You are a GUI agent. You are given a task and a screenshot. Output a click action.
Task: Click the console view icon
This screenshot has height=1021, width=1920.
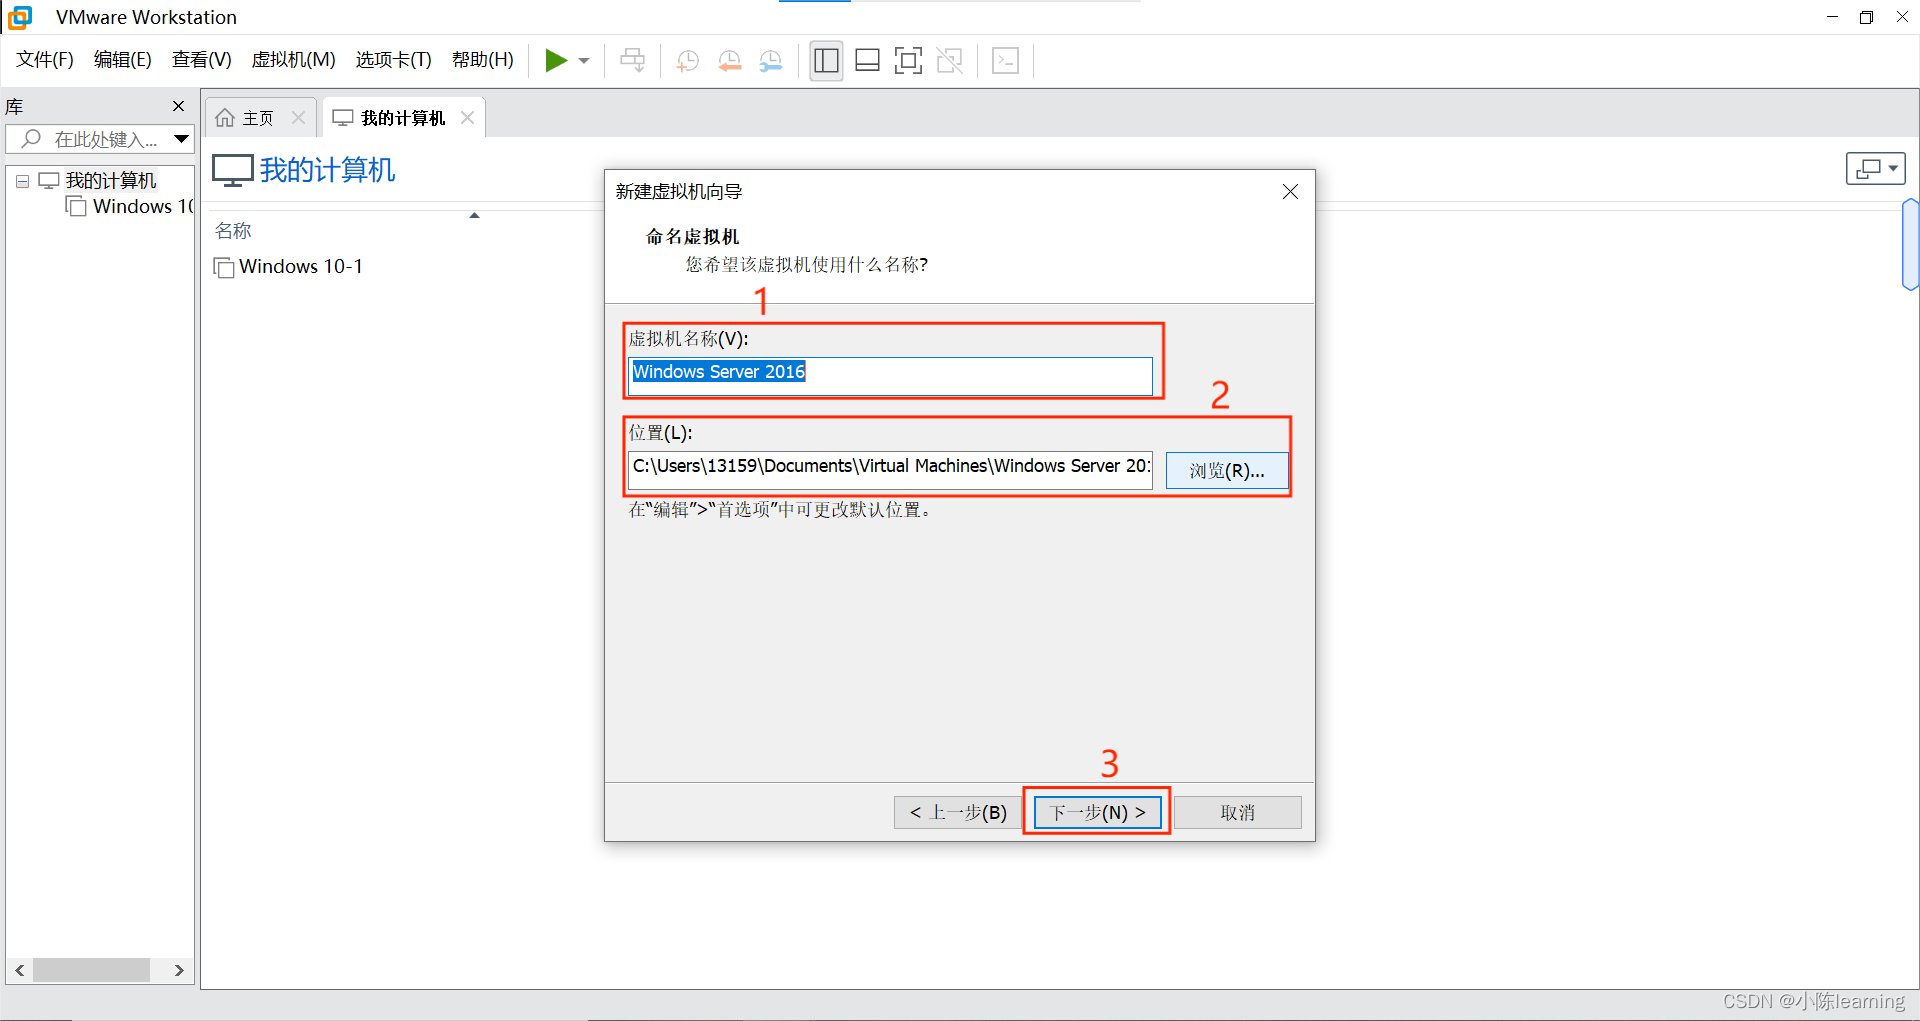click(1005, 60)
